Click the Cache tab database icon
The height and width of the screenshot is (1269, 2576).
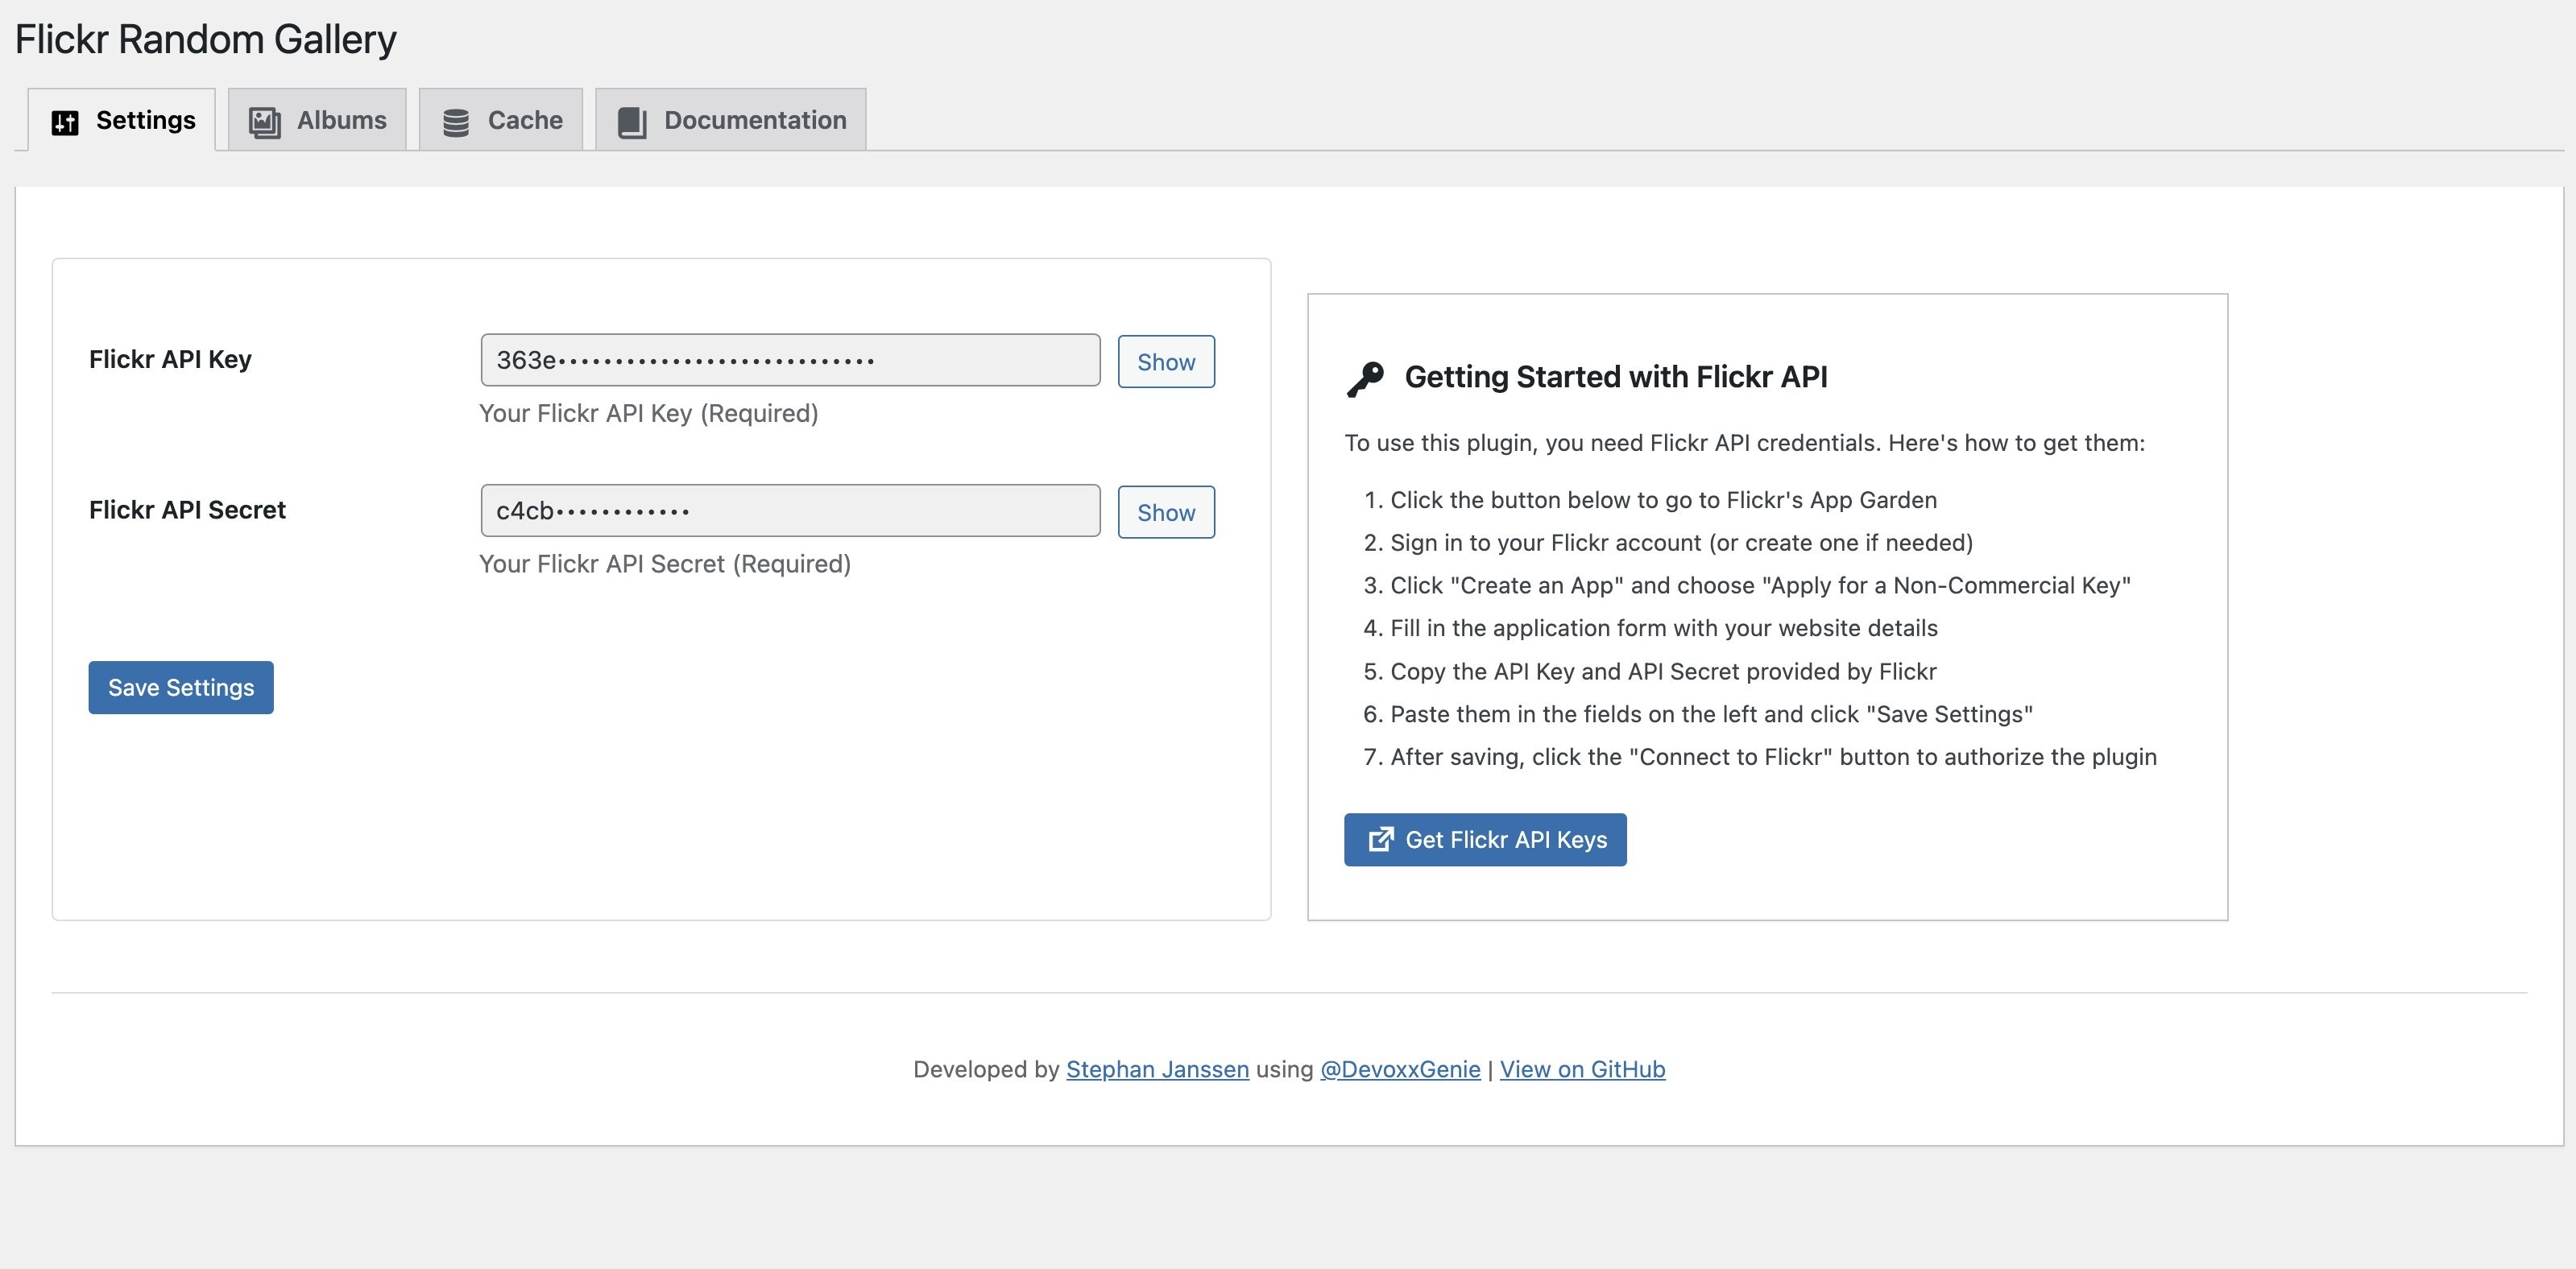pyautogui.click(x=456, y=122)
